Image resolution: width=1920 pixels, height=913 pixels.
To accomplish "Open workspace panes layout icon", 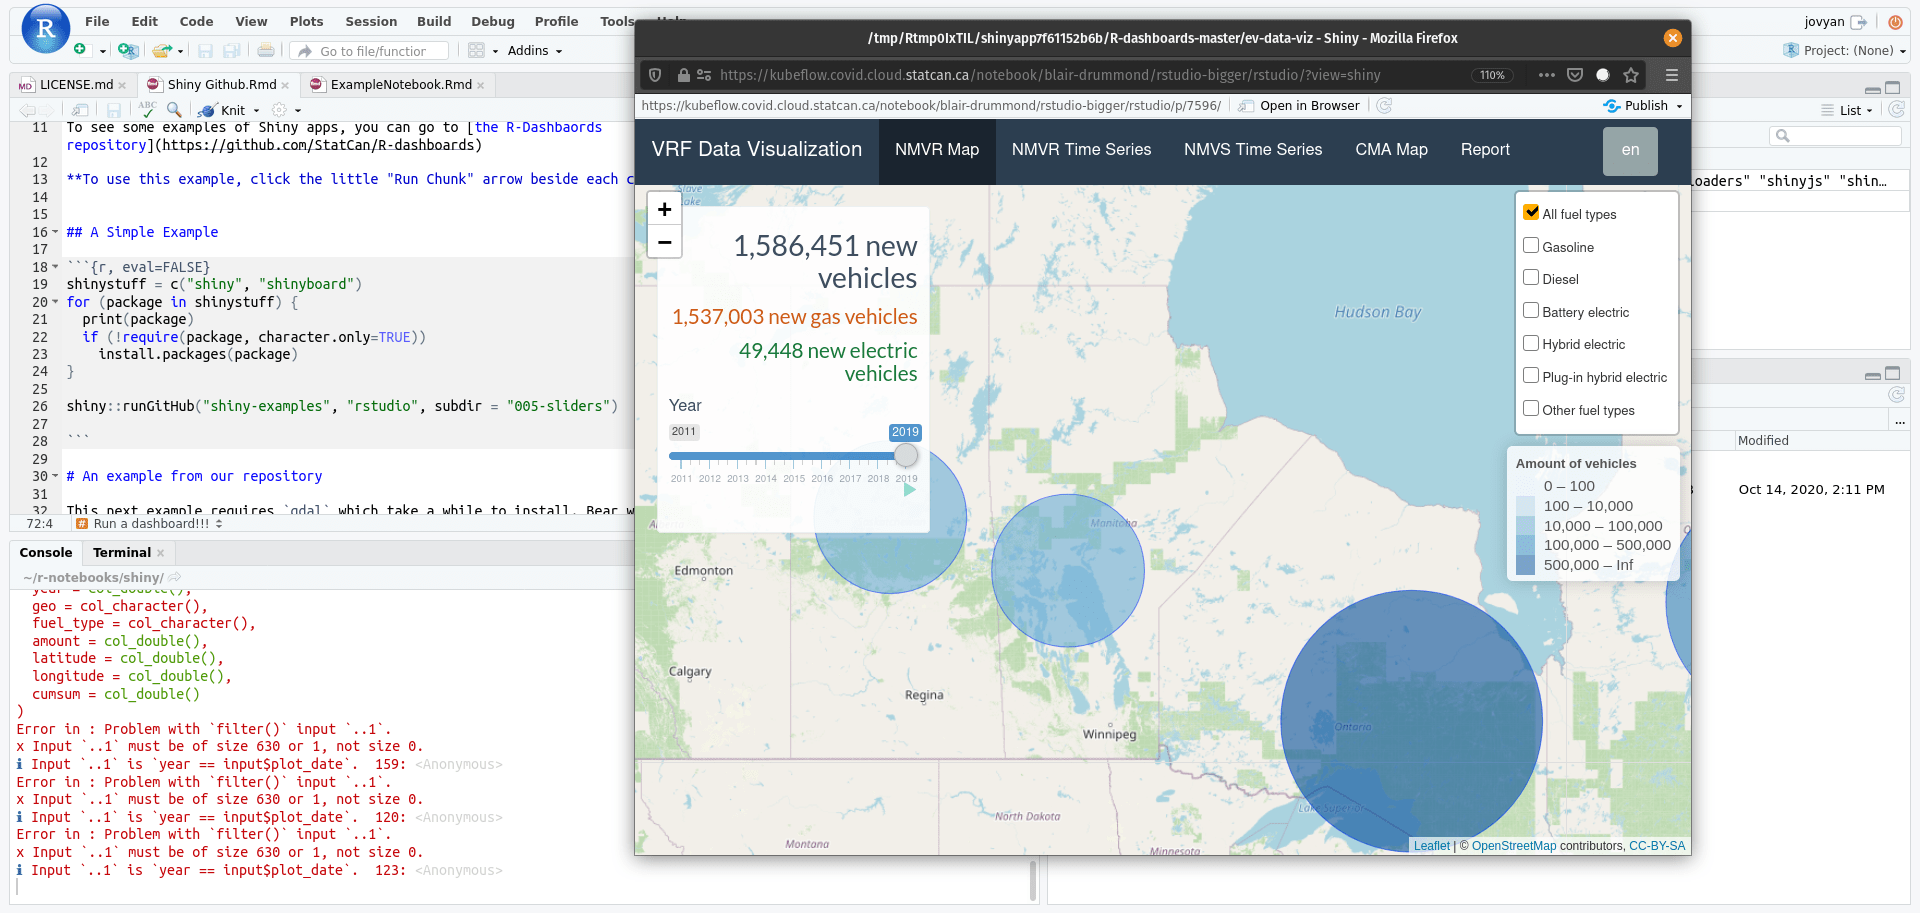I will point(476,50).
